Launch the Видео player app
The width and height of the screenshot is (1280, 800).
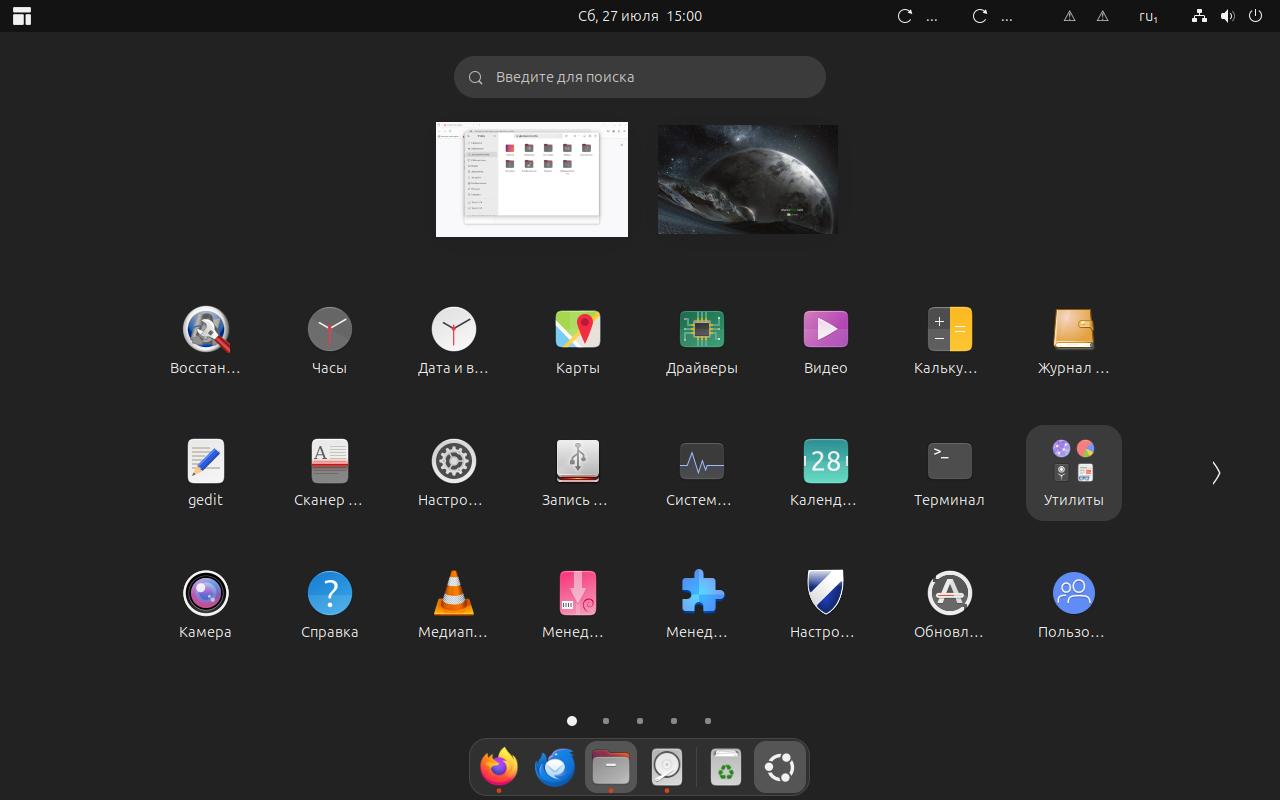coord(826,329)
